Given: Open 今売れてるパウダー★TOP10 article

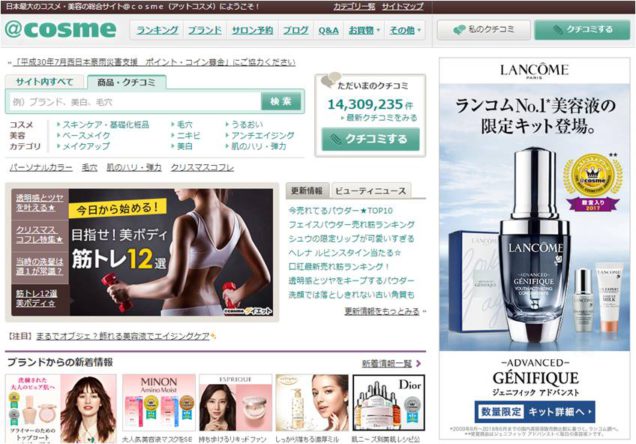Looking at the screenshot, I should coord(340,210).
